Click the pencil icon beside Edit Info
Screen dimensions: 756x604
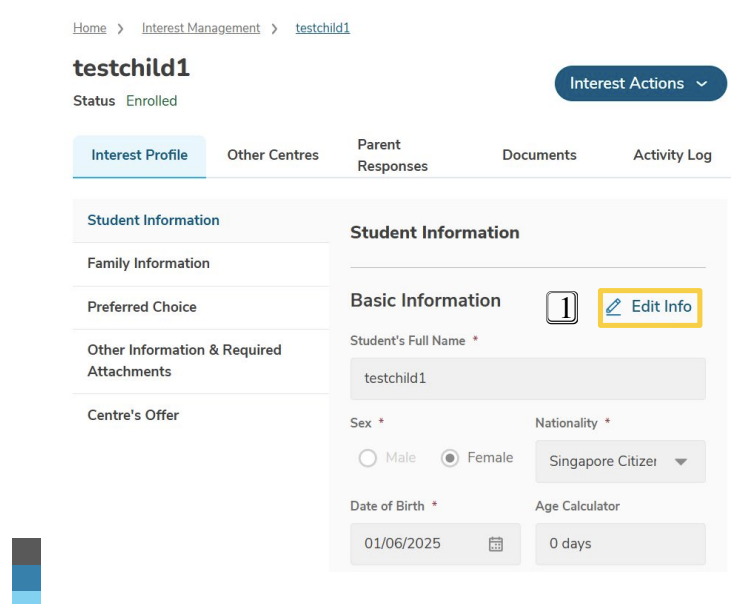tap(613, 307)
